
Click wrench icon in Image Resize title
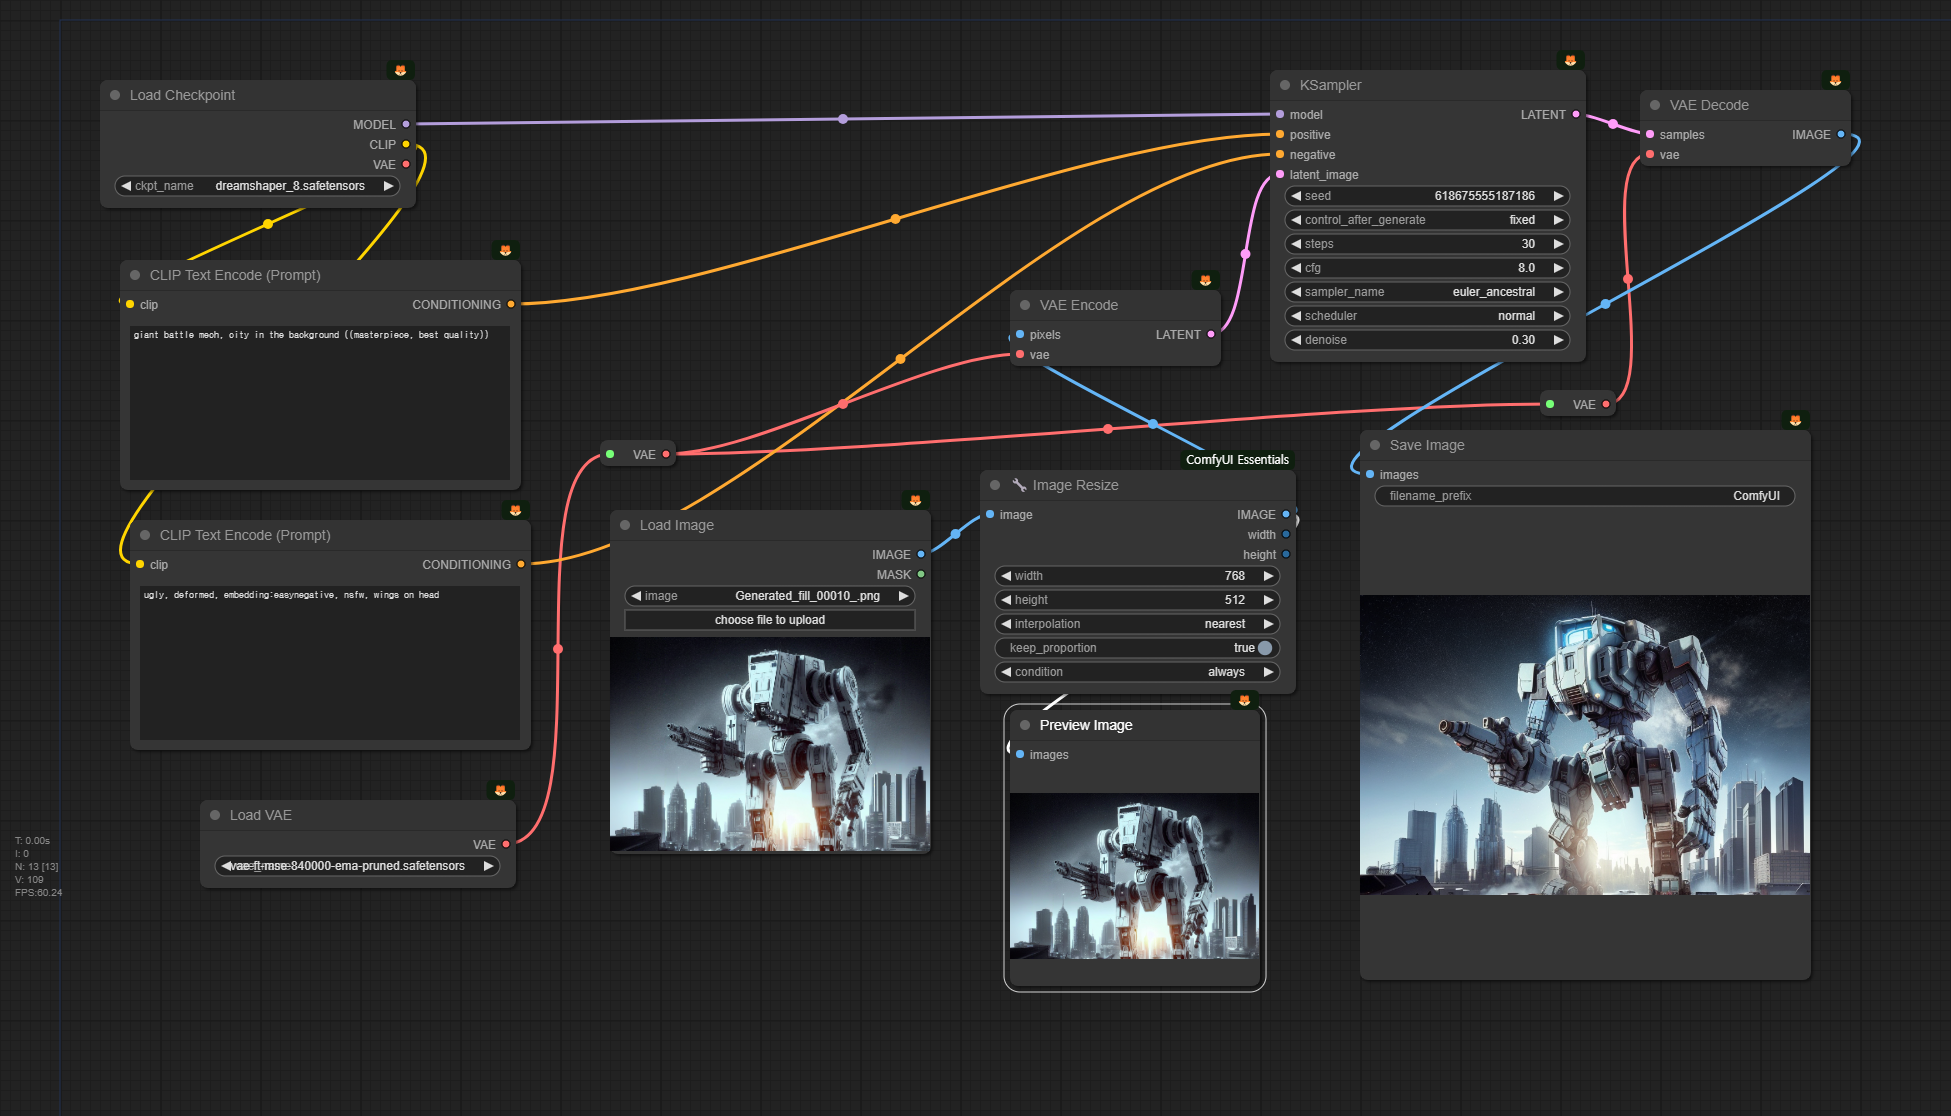[1019, 485]
